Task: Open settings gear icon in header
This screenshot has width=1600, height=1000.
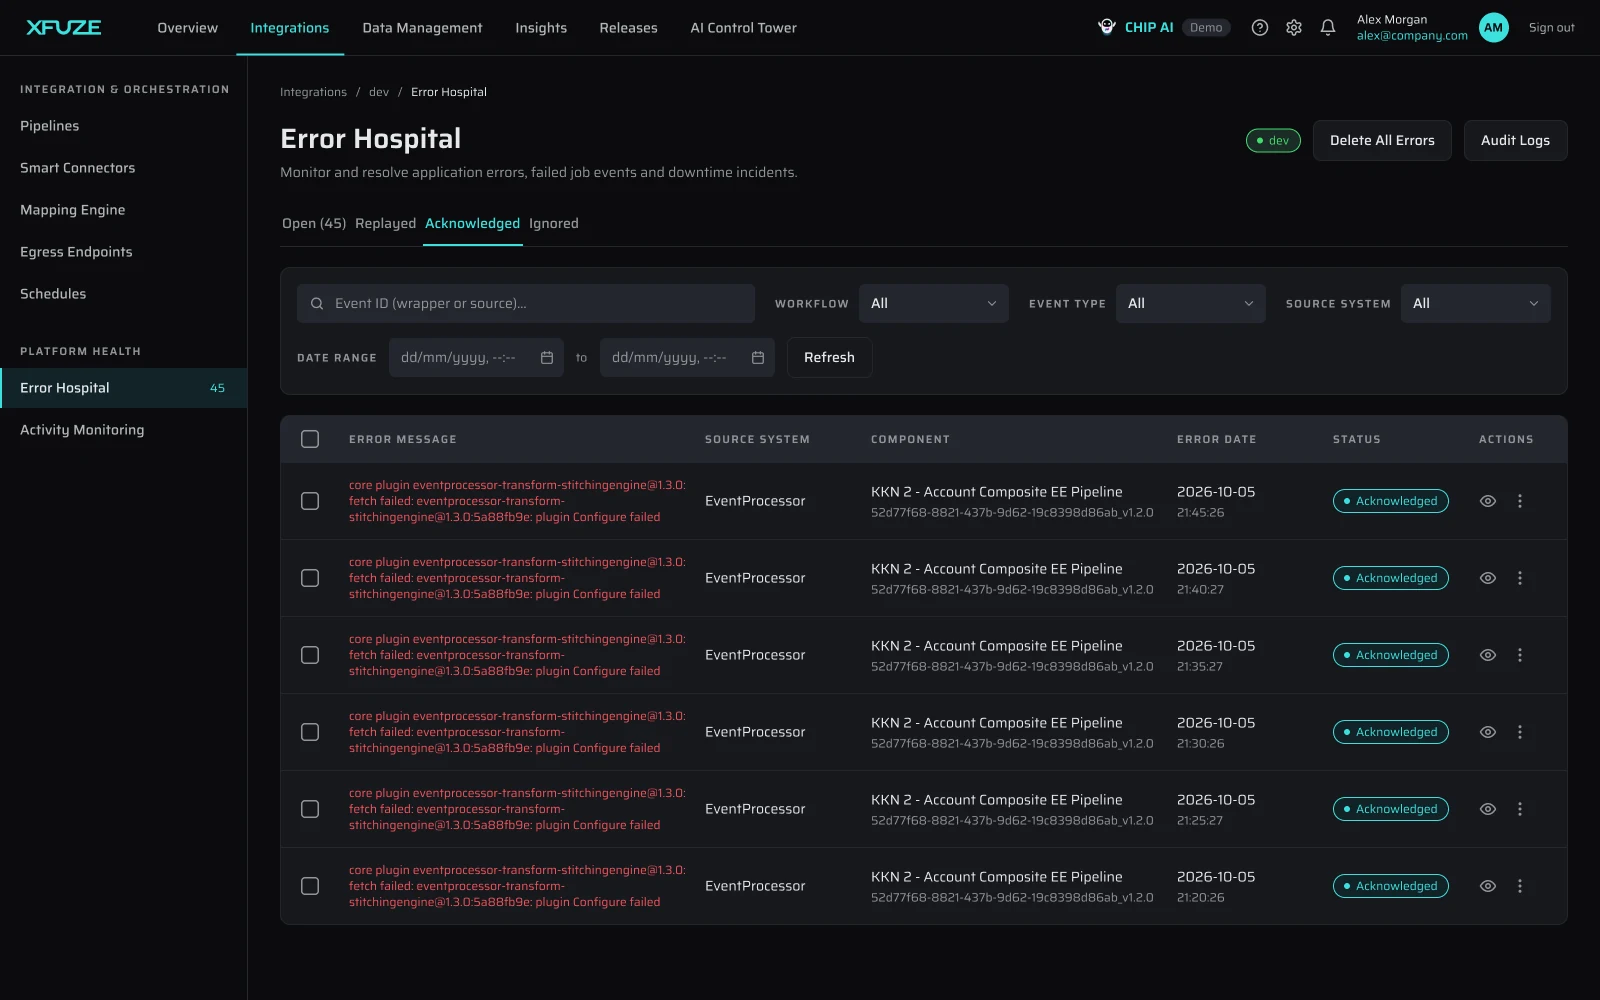Action: coord(1294,28)
